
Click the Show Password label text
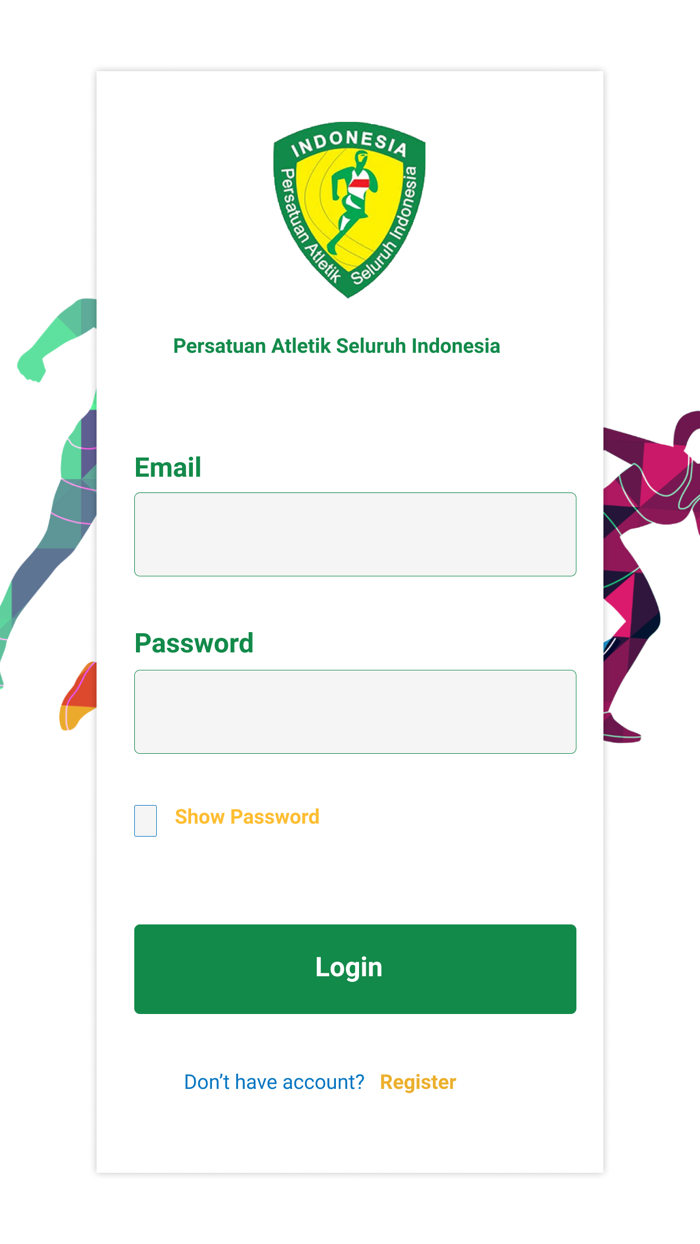246,817
